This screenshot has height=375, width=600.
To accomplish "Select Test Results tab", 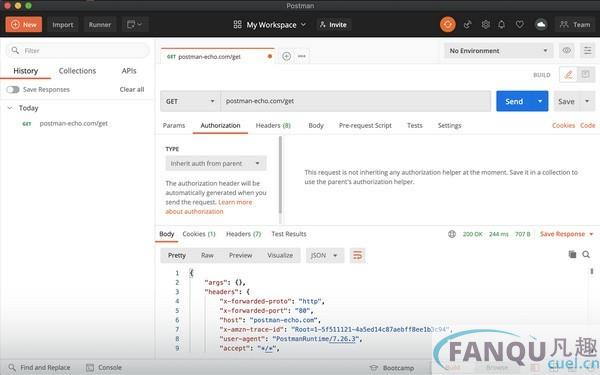I will click(x=289, y=234).
